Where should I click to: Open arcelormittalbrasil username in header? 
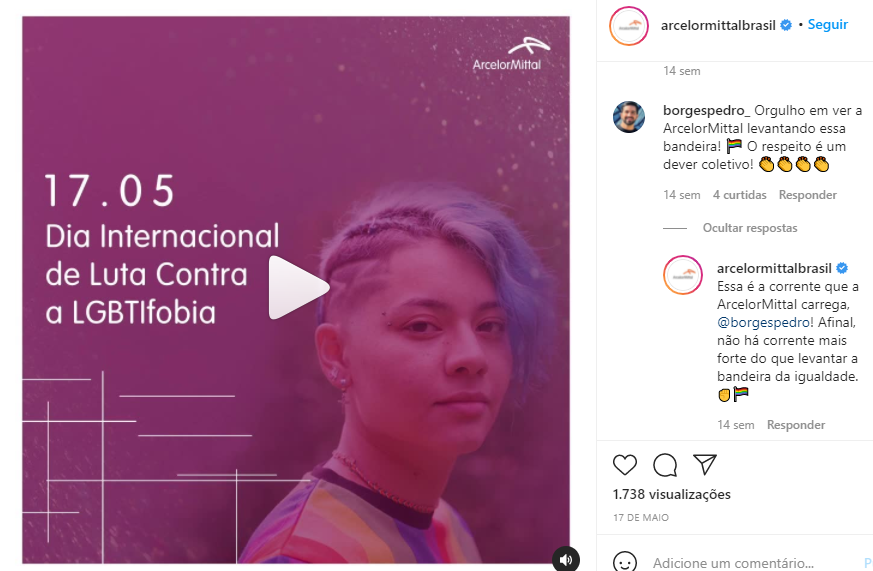718,25
